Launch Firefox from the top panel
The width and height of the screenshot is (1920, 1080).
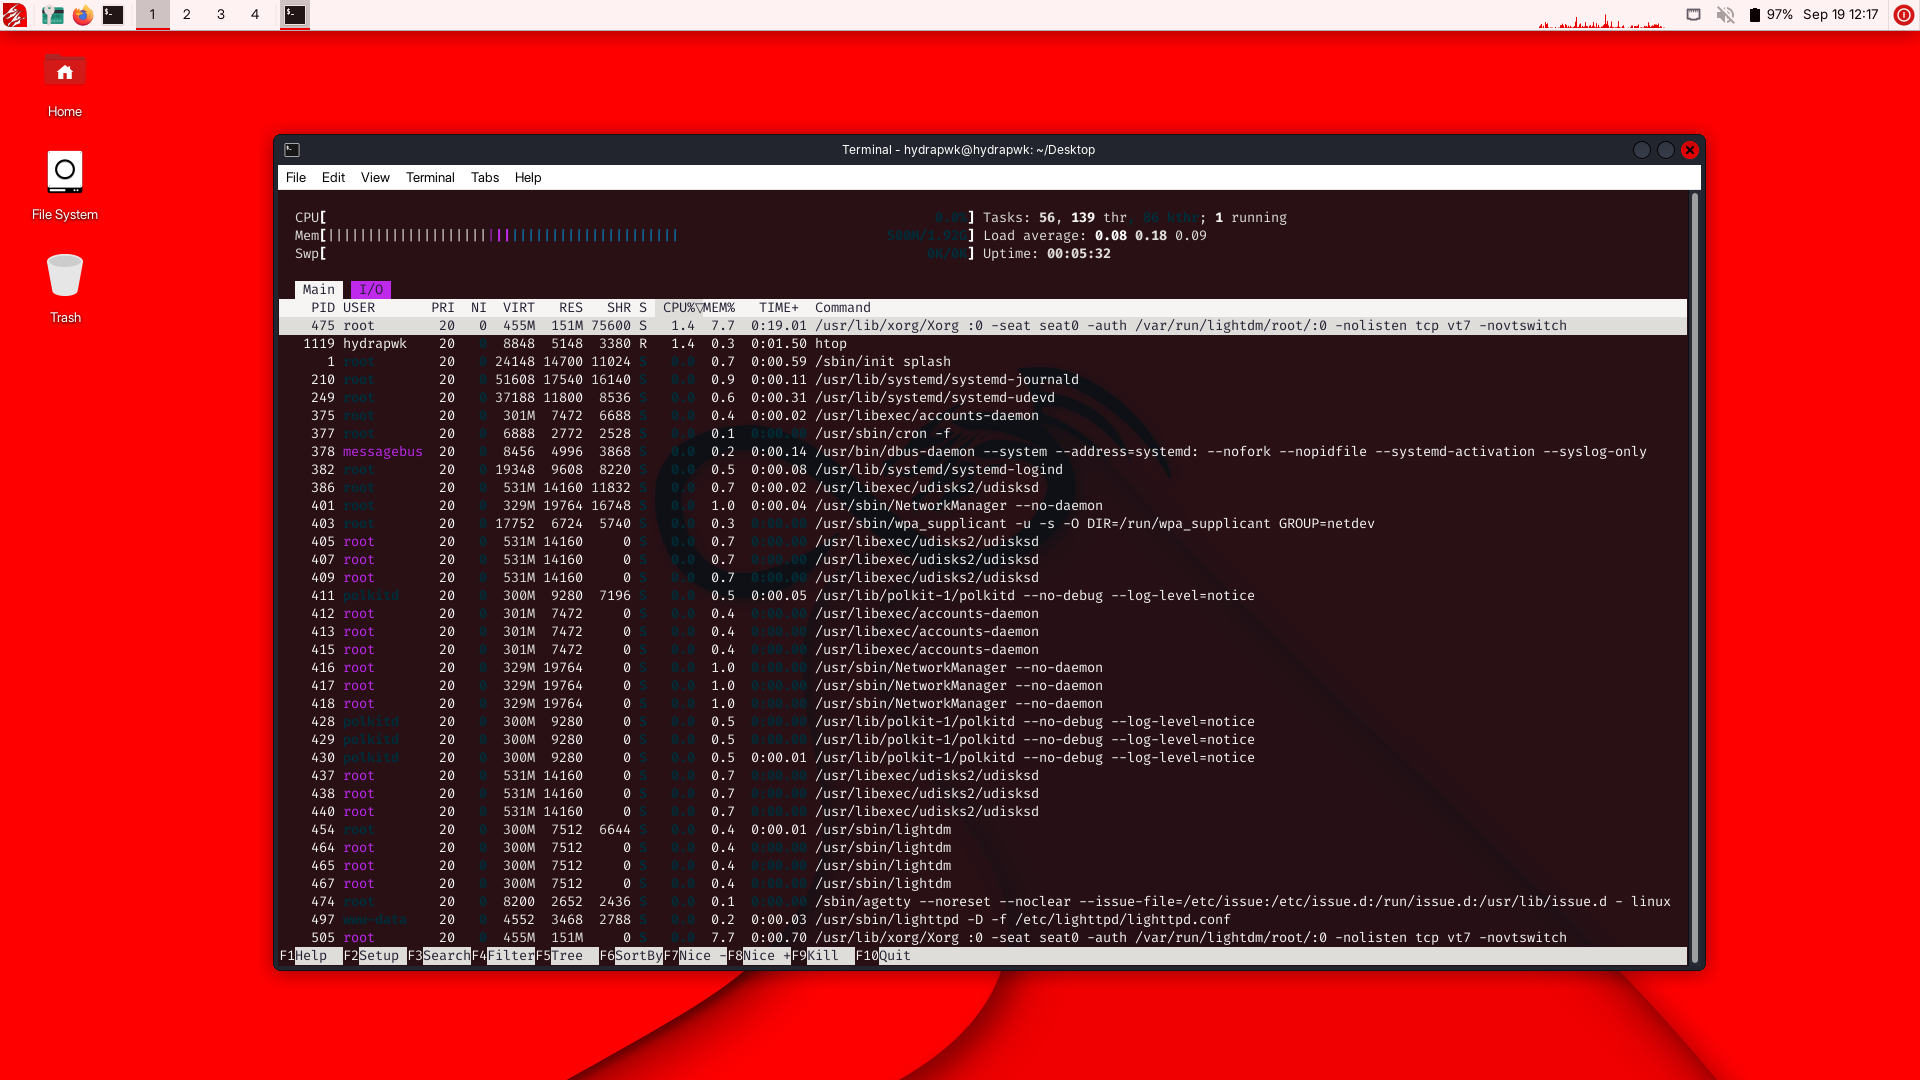click(x=84, y=15)
